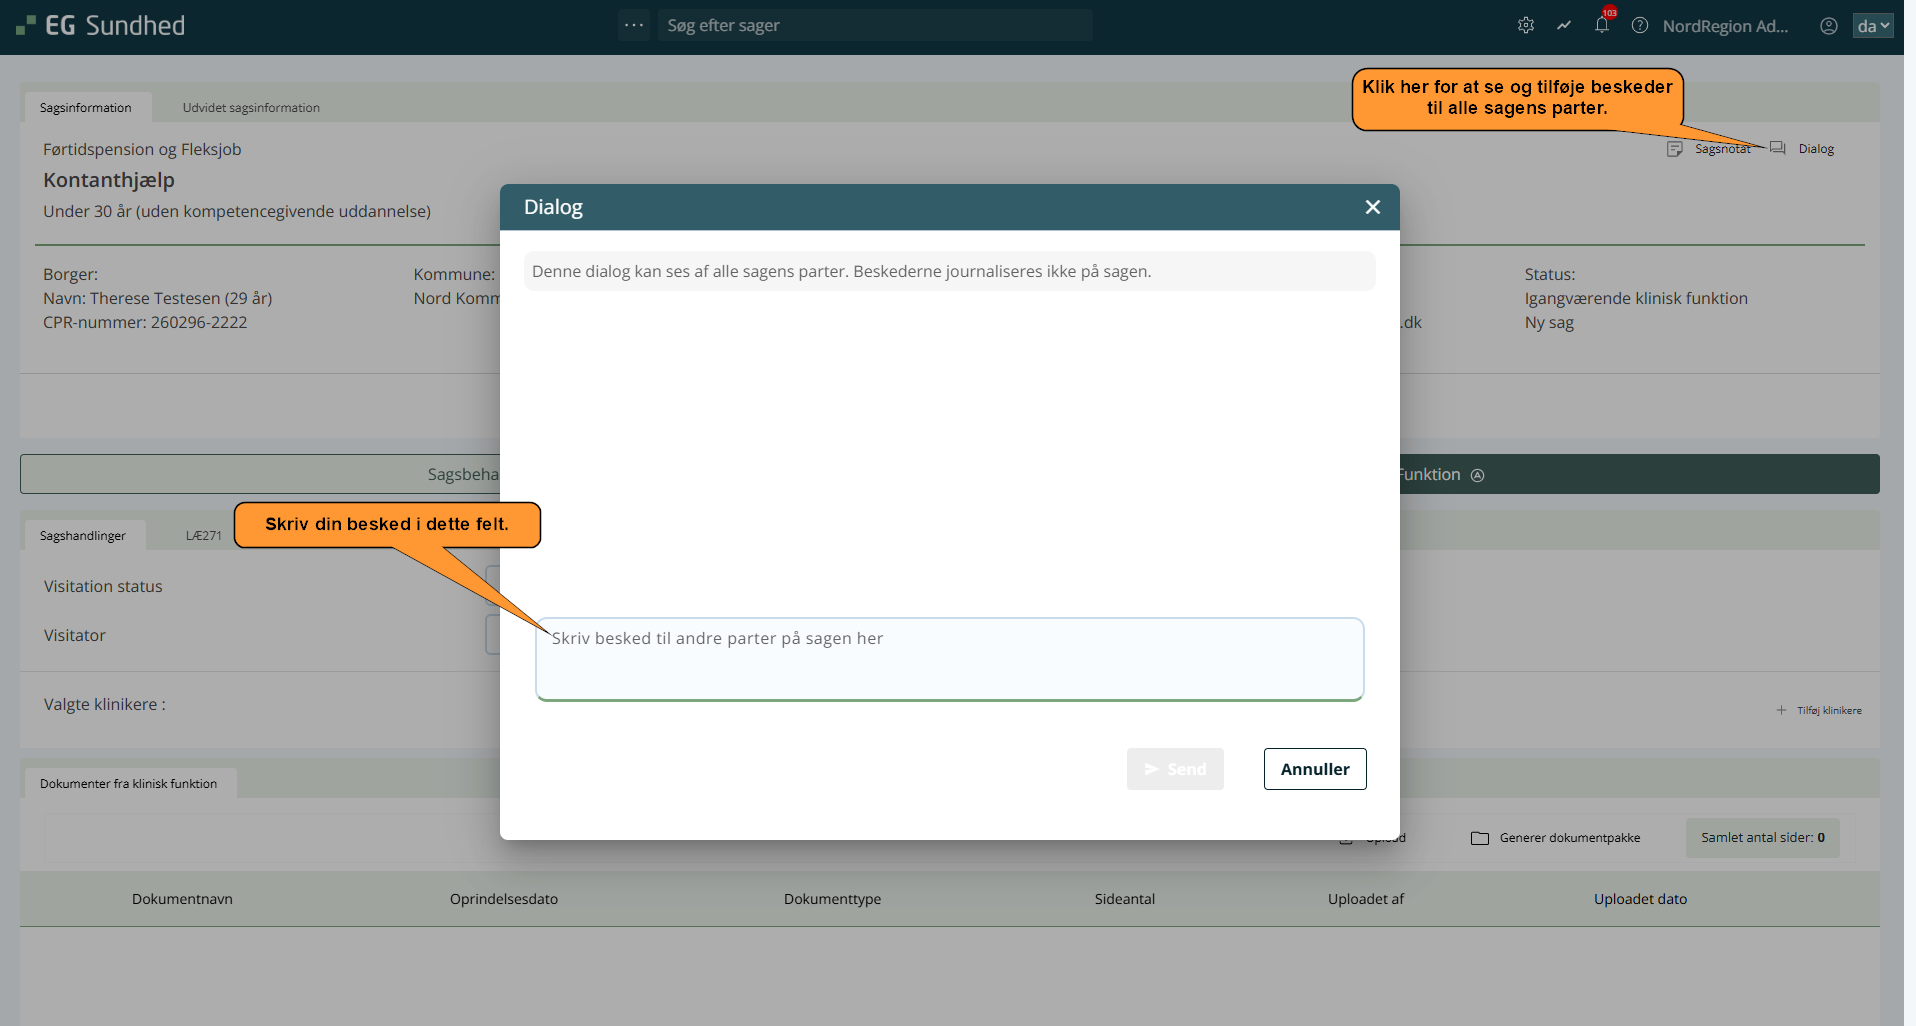Close the Dialog popup with X
Viewport: 1916px width, 1026px height.
coord(1372,207)
